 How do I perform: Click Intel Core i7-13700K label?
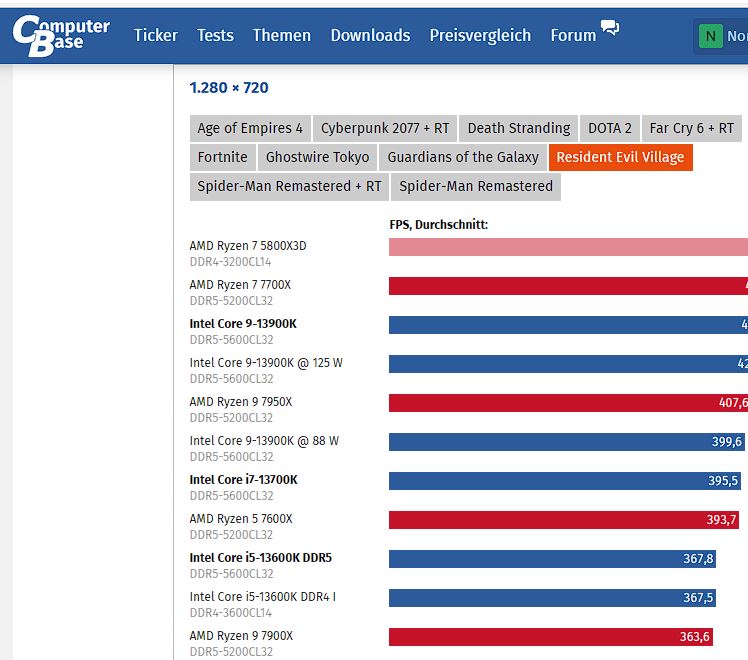(243, 480)
